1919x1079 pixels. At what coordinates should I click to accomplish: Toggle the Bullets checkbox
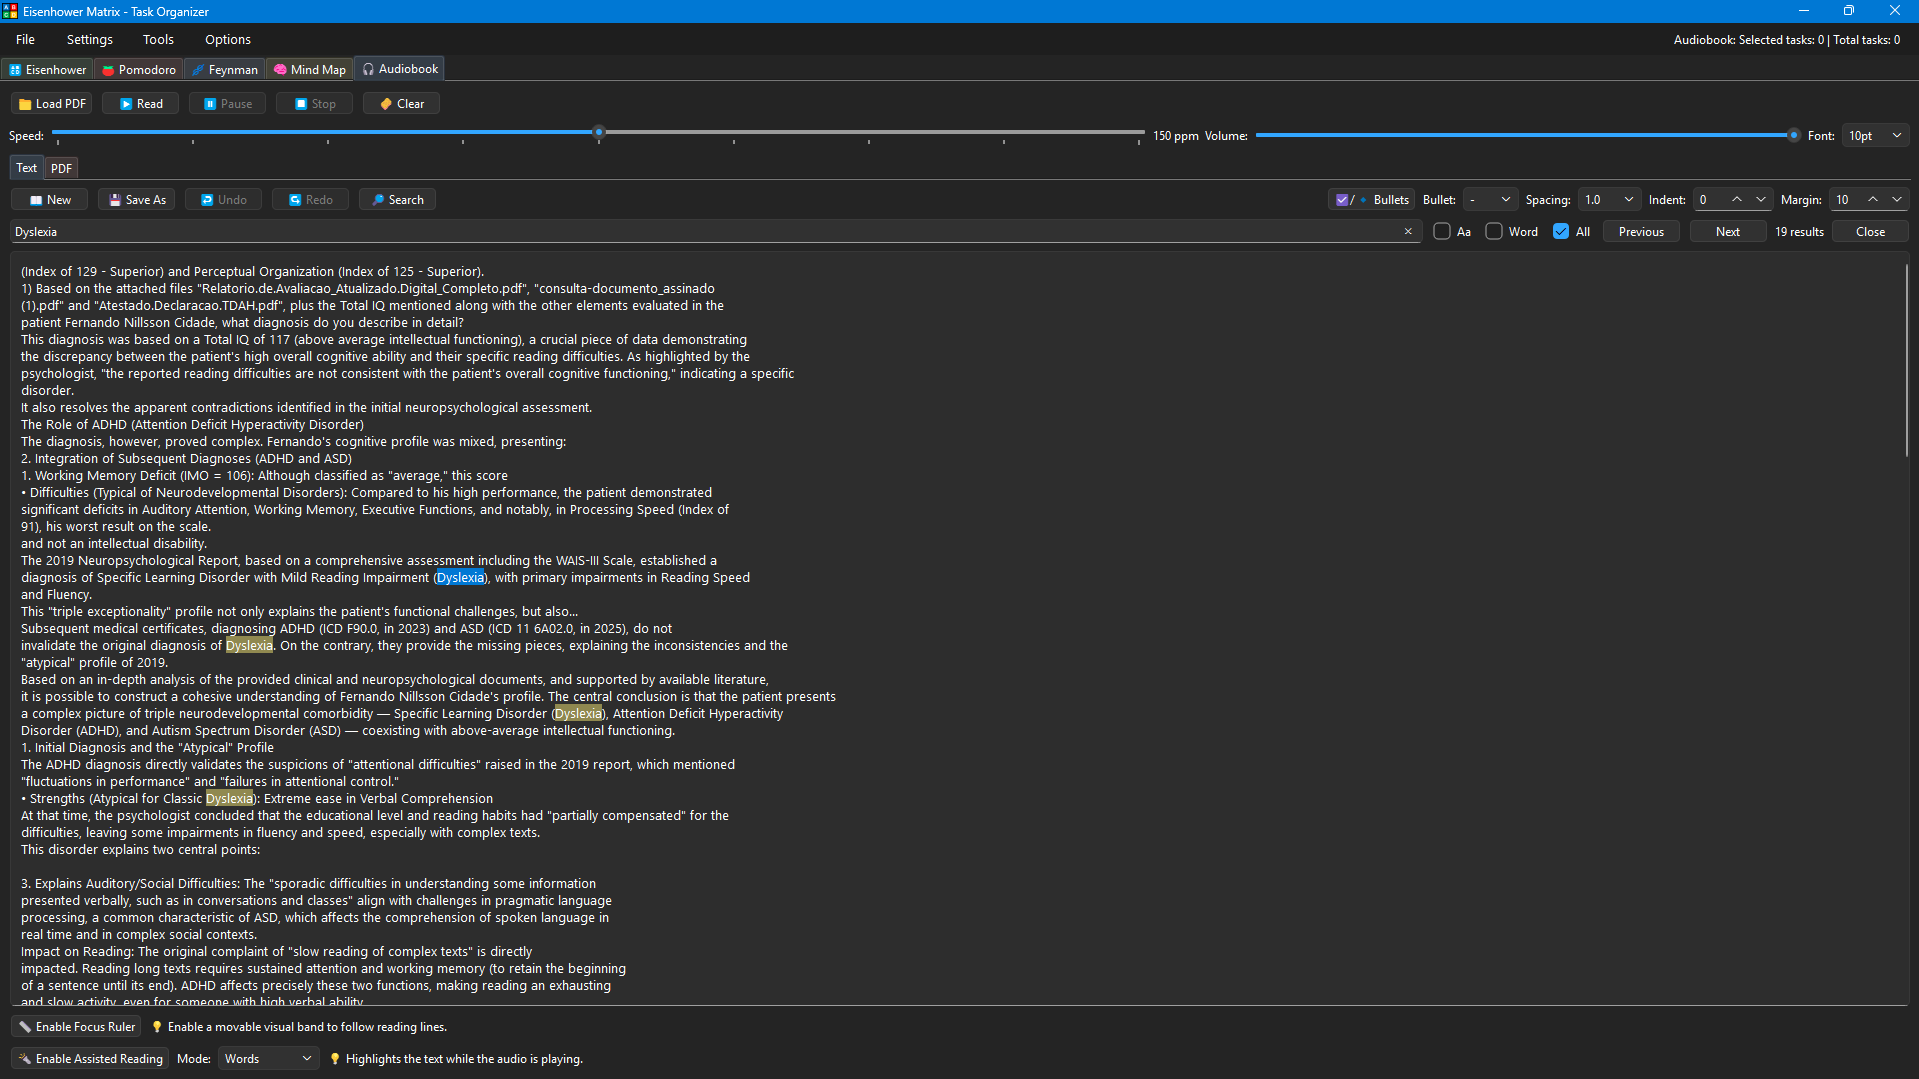[x=1371, y=200]
